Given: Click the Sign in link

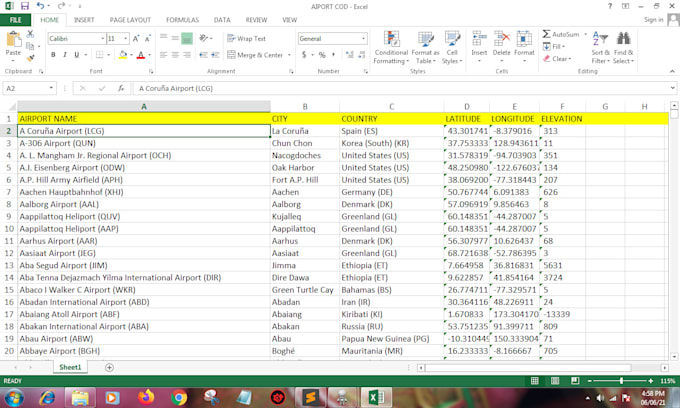Looking at the screenshot, I should (654, 20).
